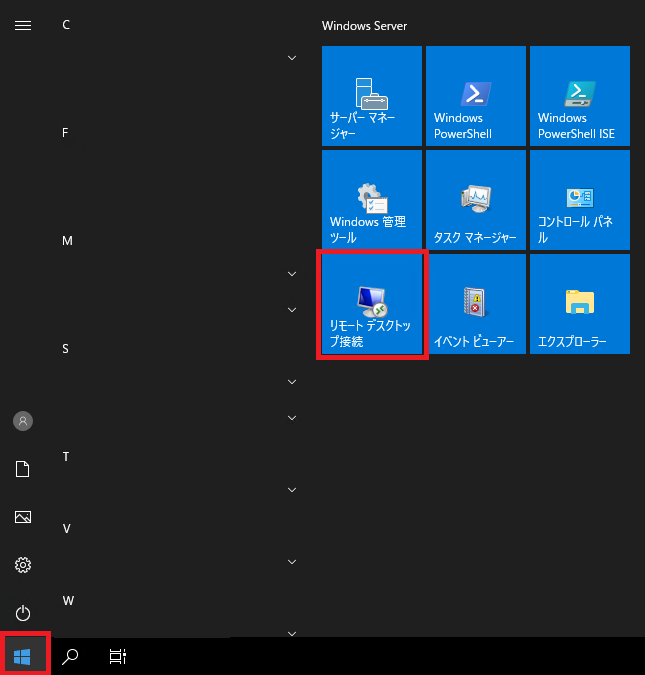Expand the folder chevron under the T heading

(292, 490)
